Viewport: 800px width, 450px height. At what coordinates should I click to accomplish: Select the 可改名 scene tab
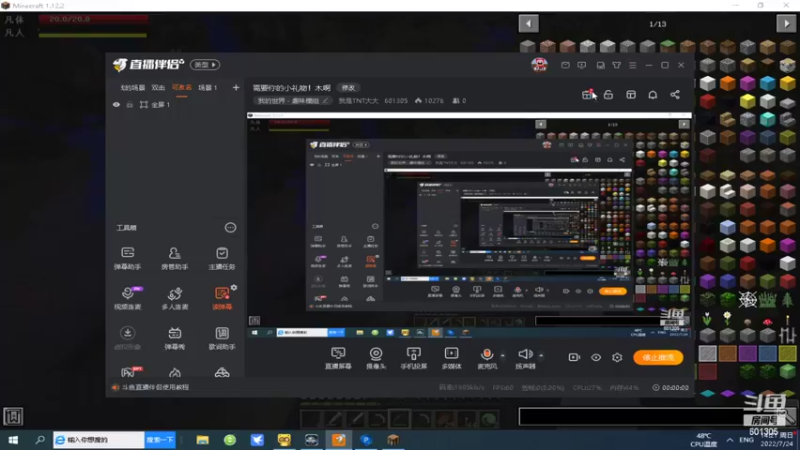tap(182, 88)
